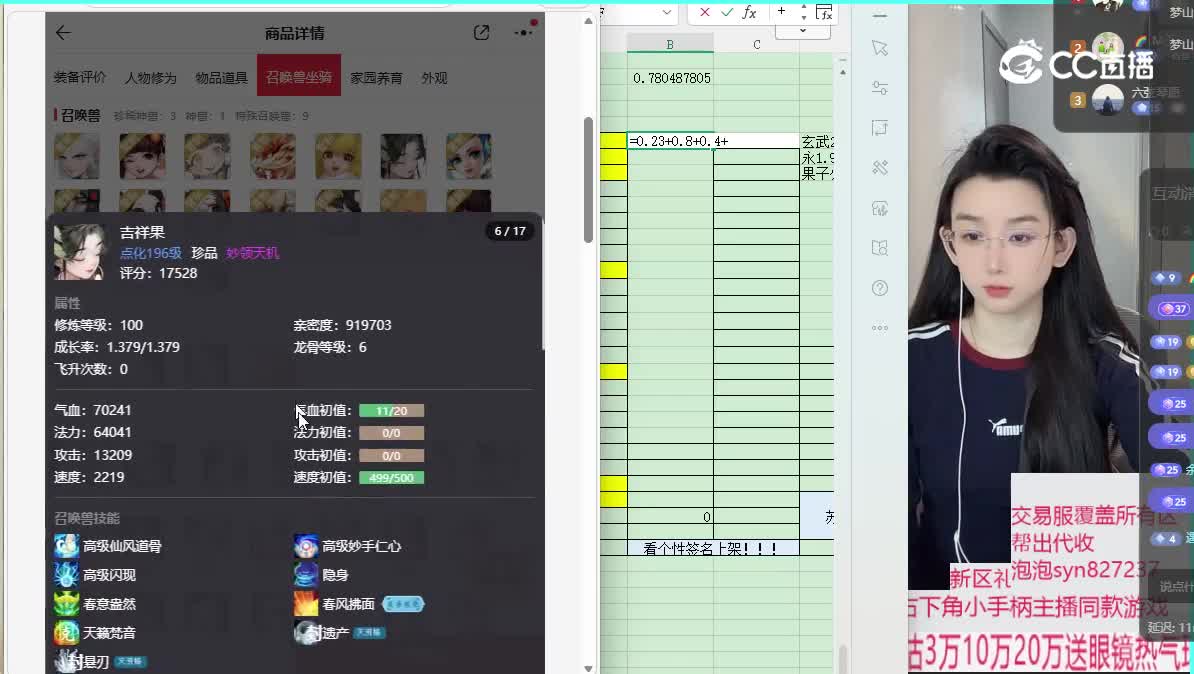Open the three-dot more menu with red dot
The width and height of the screenshot is (1194, 674).
point(524,32)
